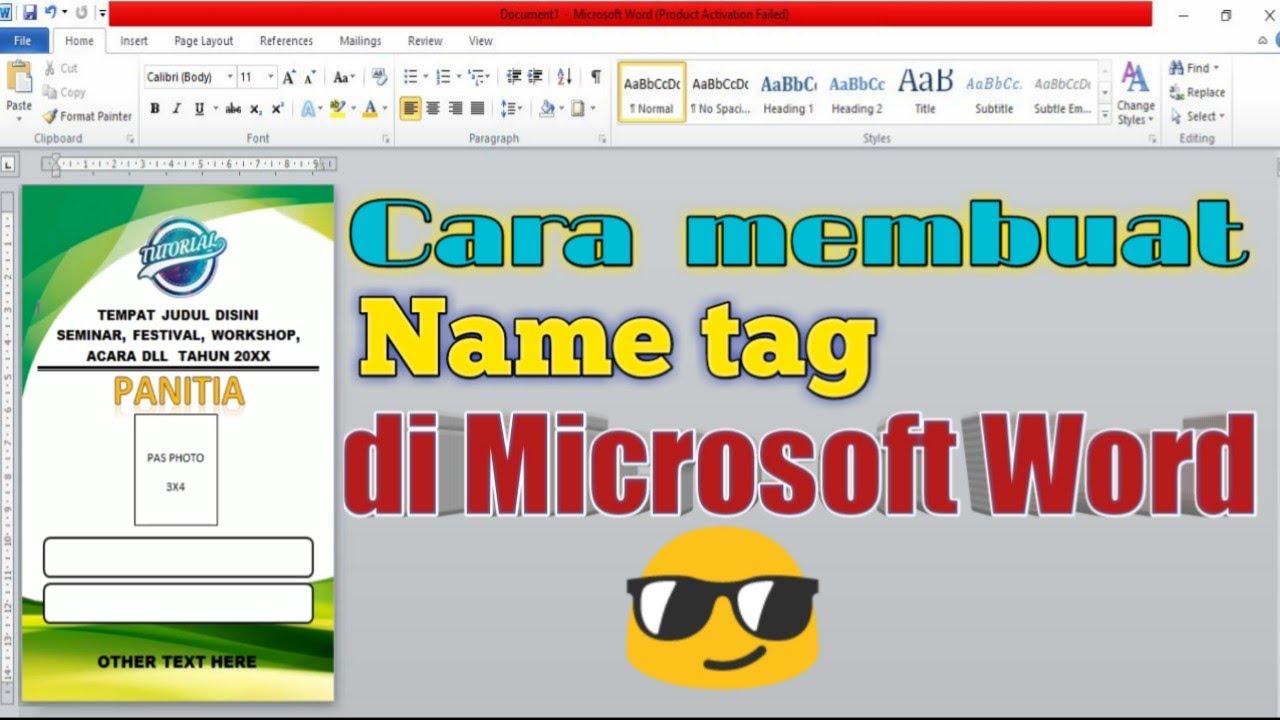
Task: Center the paragraph text
Action: (x=433, y=109)
